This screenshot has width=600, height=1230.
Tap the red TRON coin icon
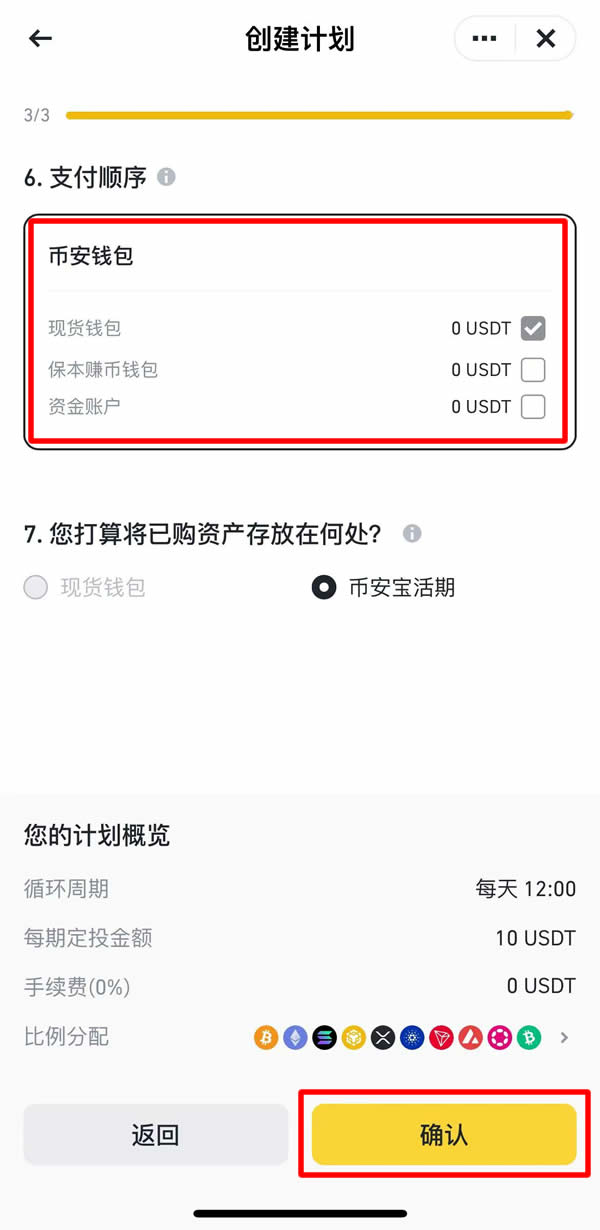point(441,1038)
